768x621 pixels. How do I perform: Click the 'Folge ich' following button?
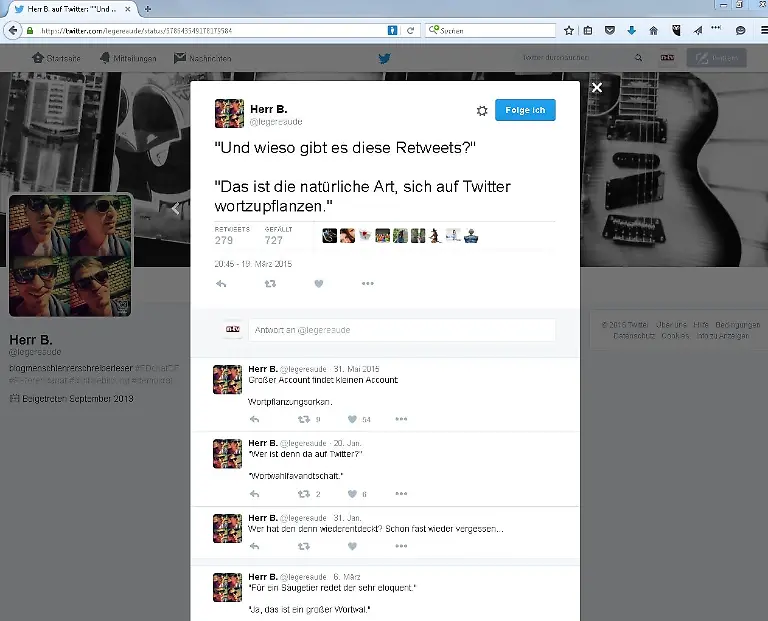click(x=525, y=110)
